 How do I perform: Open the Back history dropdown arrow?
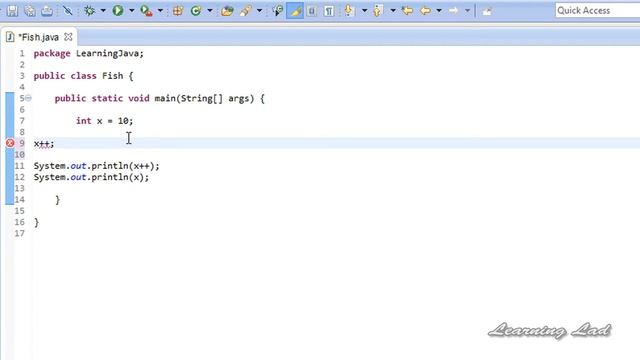[439, 11]
